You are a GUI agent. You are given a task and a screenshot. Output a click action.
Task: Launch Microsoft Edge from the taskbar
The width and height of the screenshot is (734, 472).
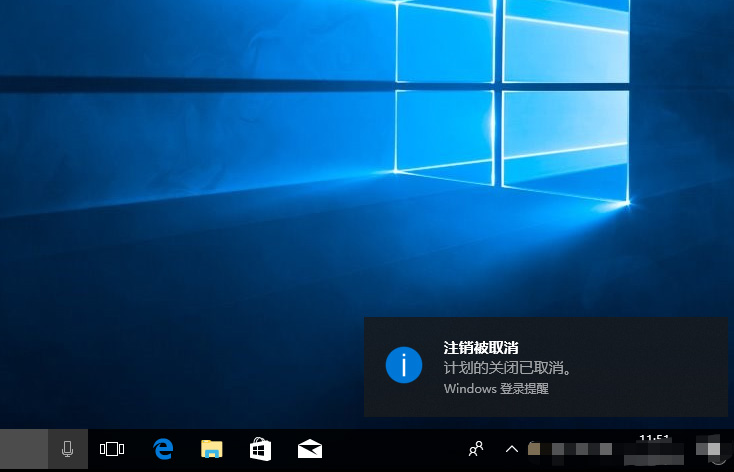(x=162, y=450)
